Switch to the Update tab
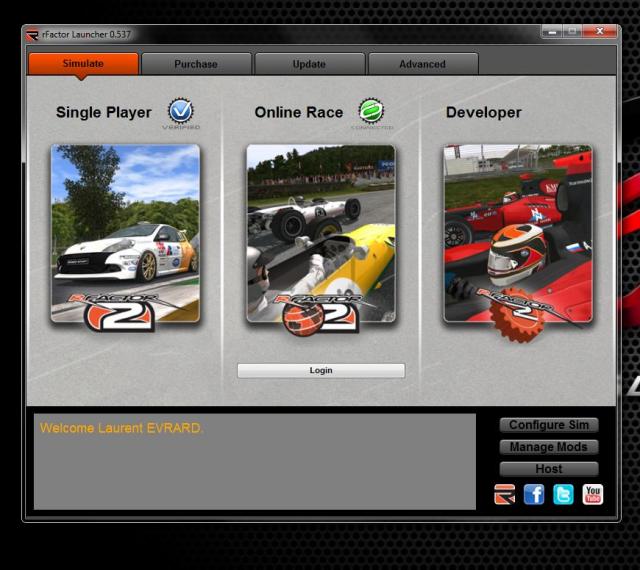This screenshot has height=570, width=640. tap(309, 64)
